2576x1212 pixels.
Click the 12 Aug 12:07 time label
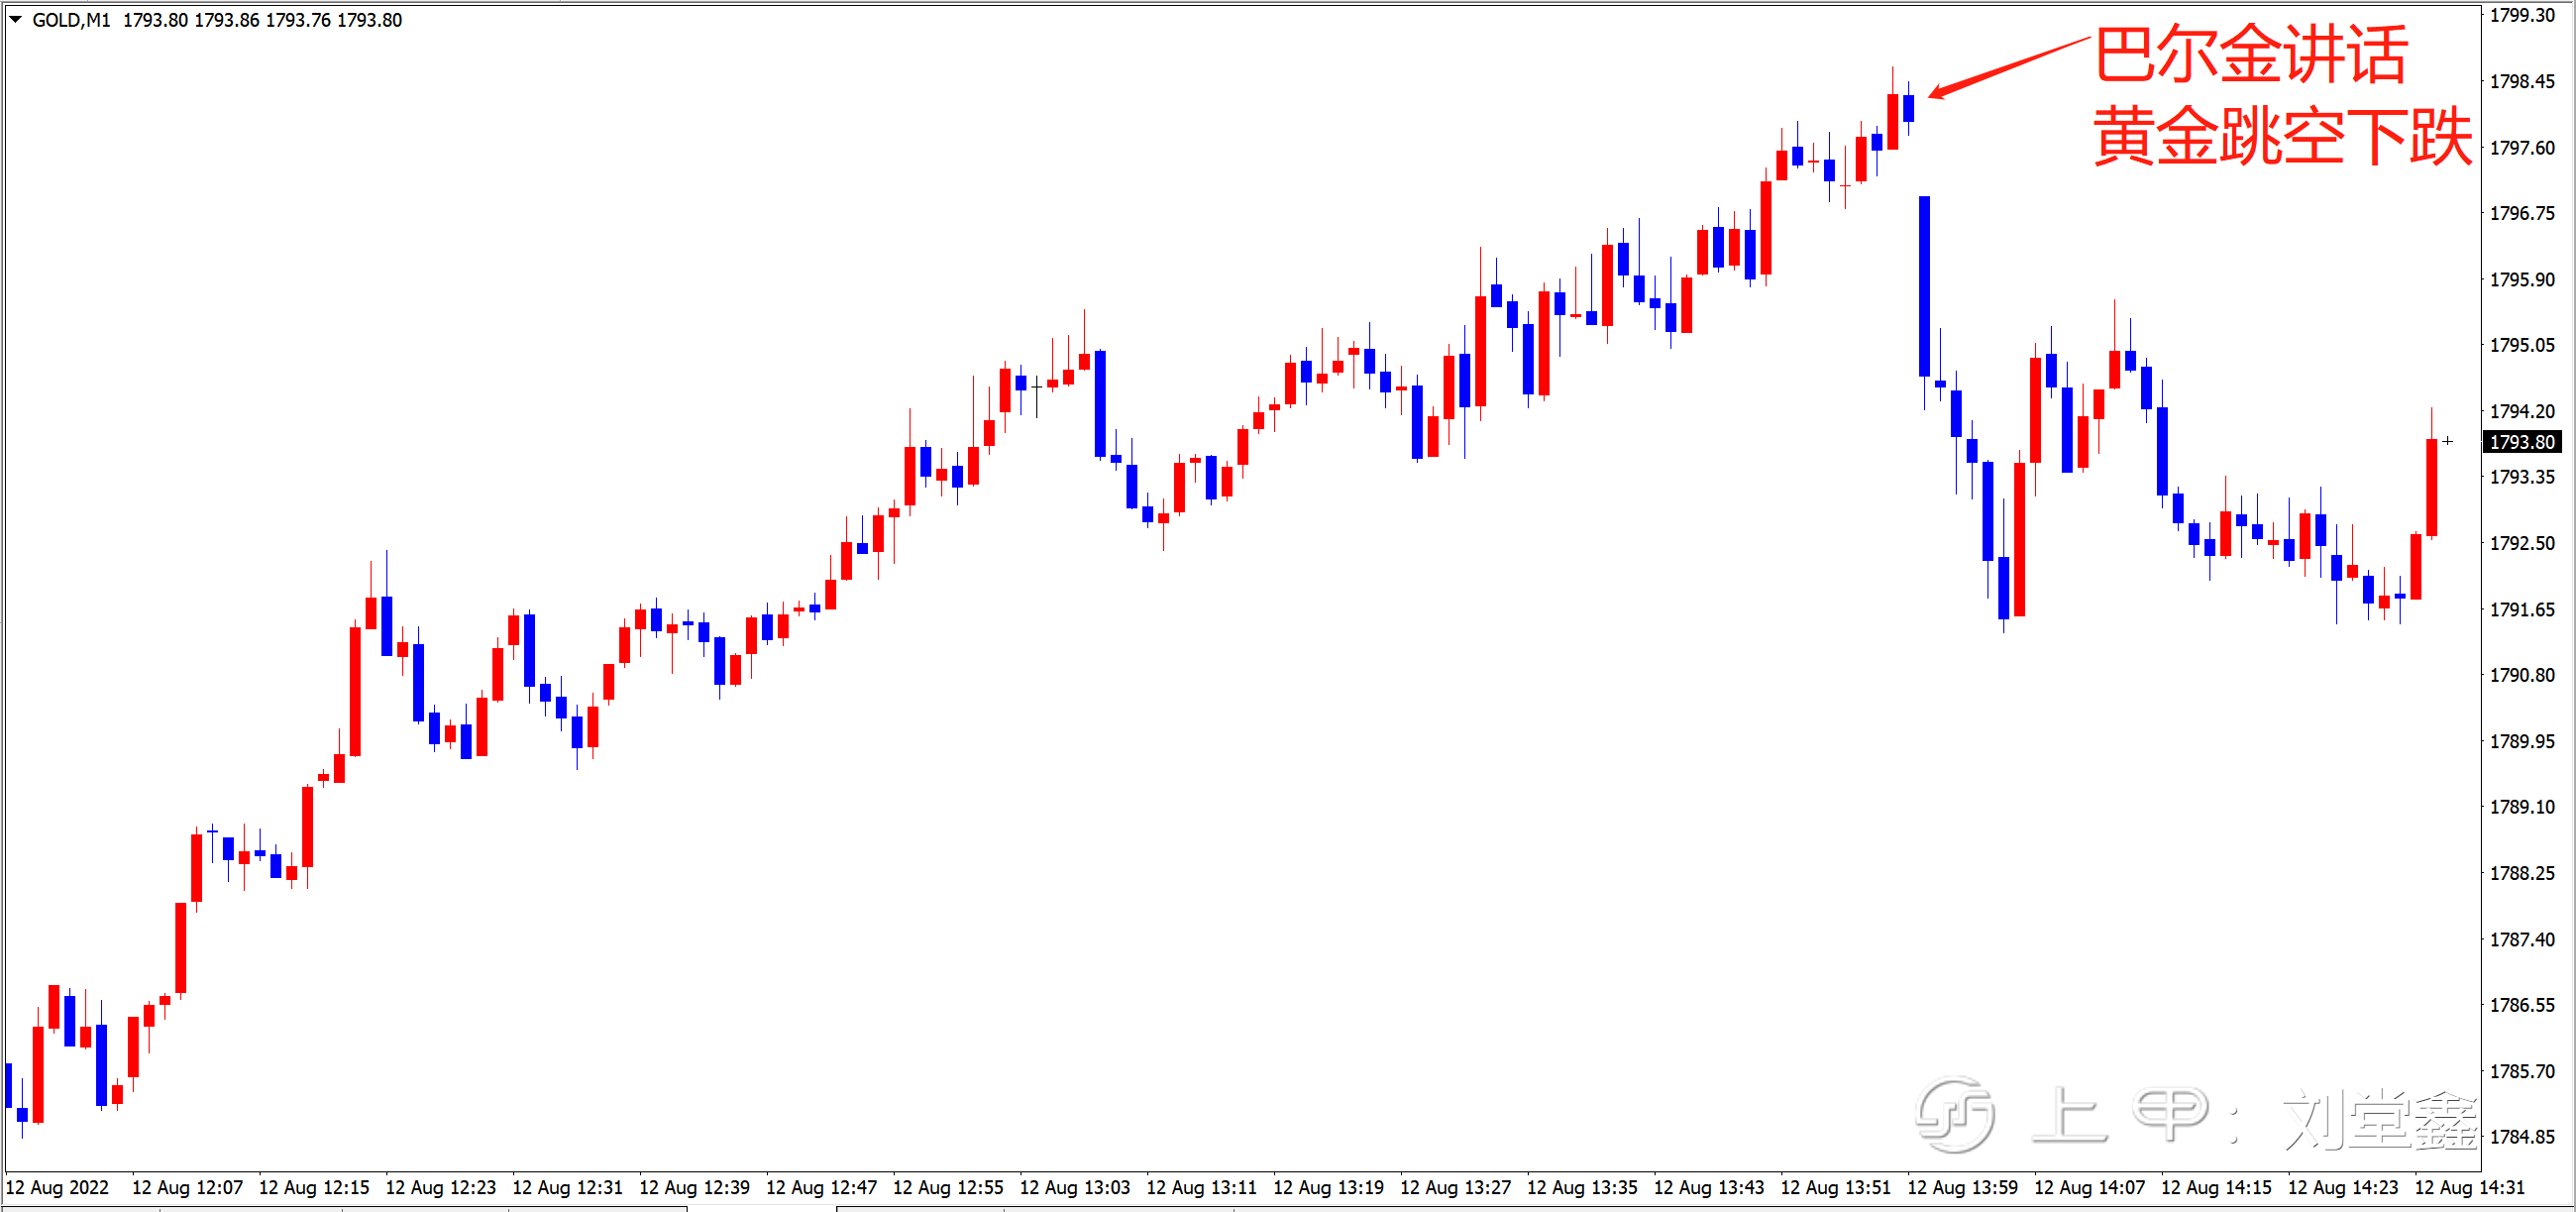(x=187, y=1188)
